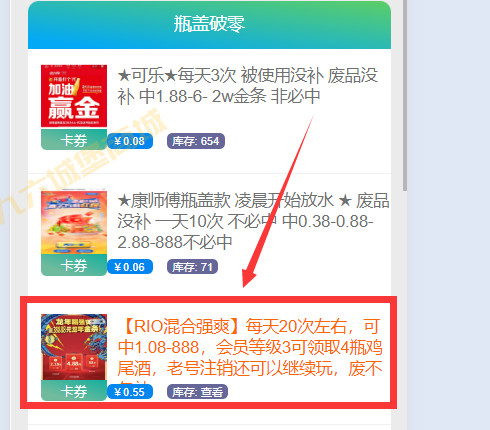
Task: Check the 库存: 654 stock badge
Action: click(196, 141)
